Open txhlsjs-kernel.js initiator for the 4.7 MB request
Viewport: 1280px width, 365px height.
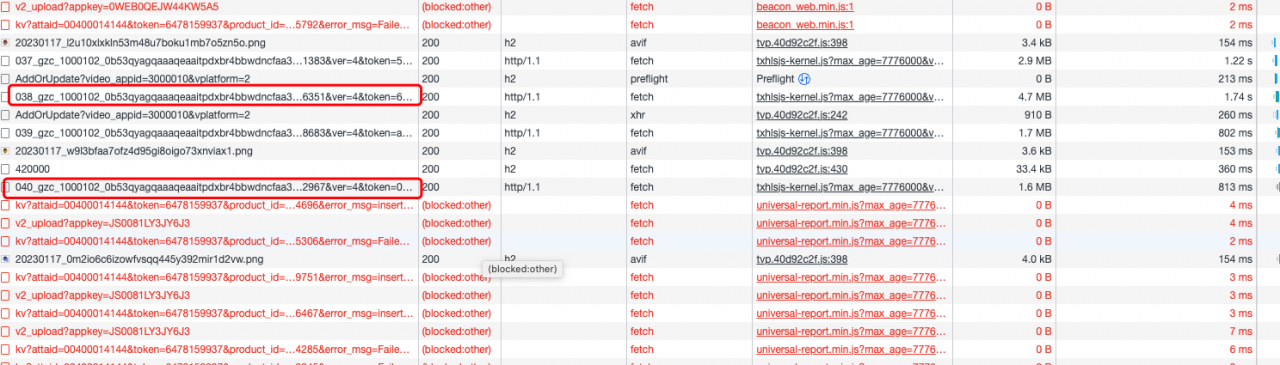click(850, 96)
